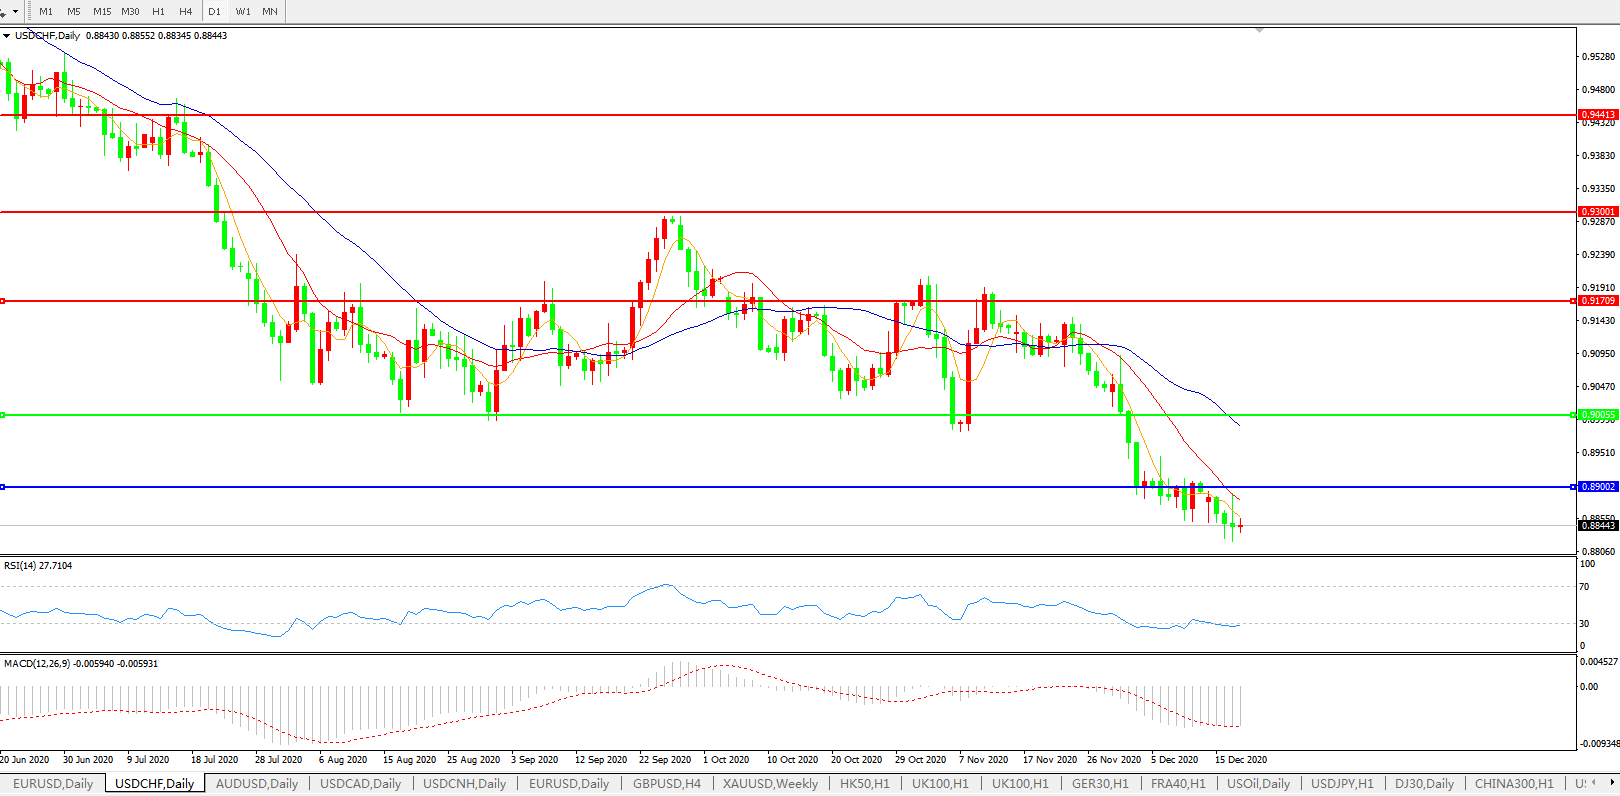
Task: Switch to the GBPUSD,H4 tab
Action: 666,784
